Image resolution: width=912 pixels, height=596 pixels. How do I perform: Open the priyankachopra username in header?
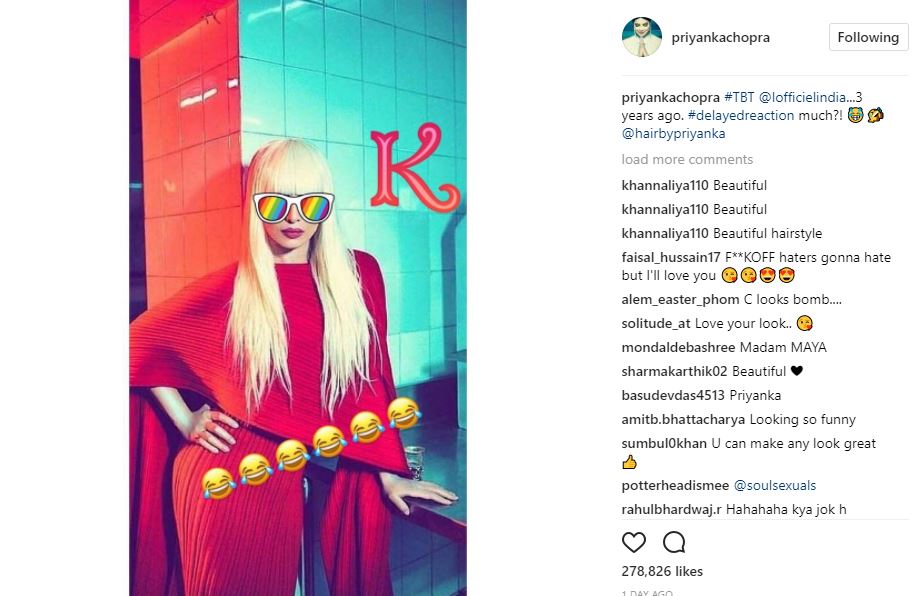pos(721,37)
